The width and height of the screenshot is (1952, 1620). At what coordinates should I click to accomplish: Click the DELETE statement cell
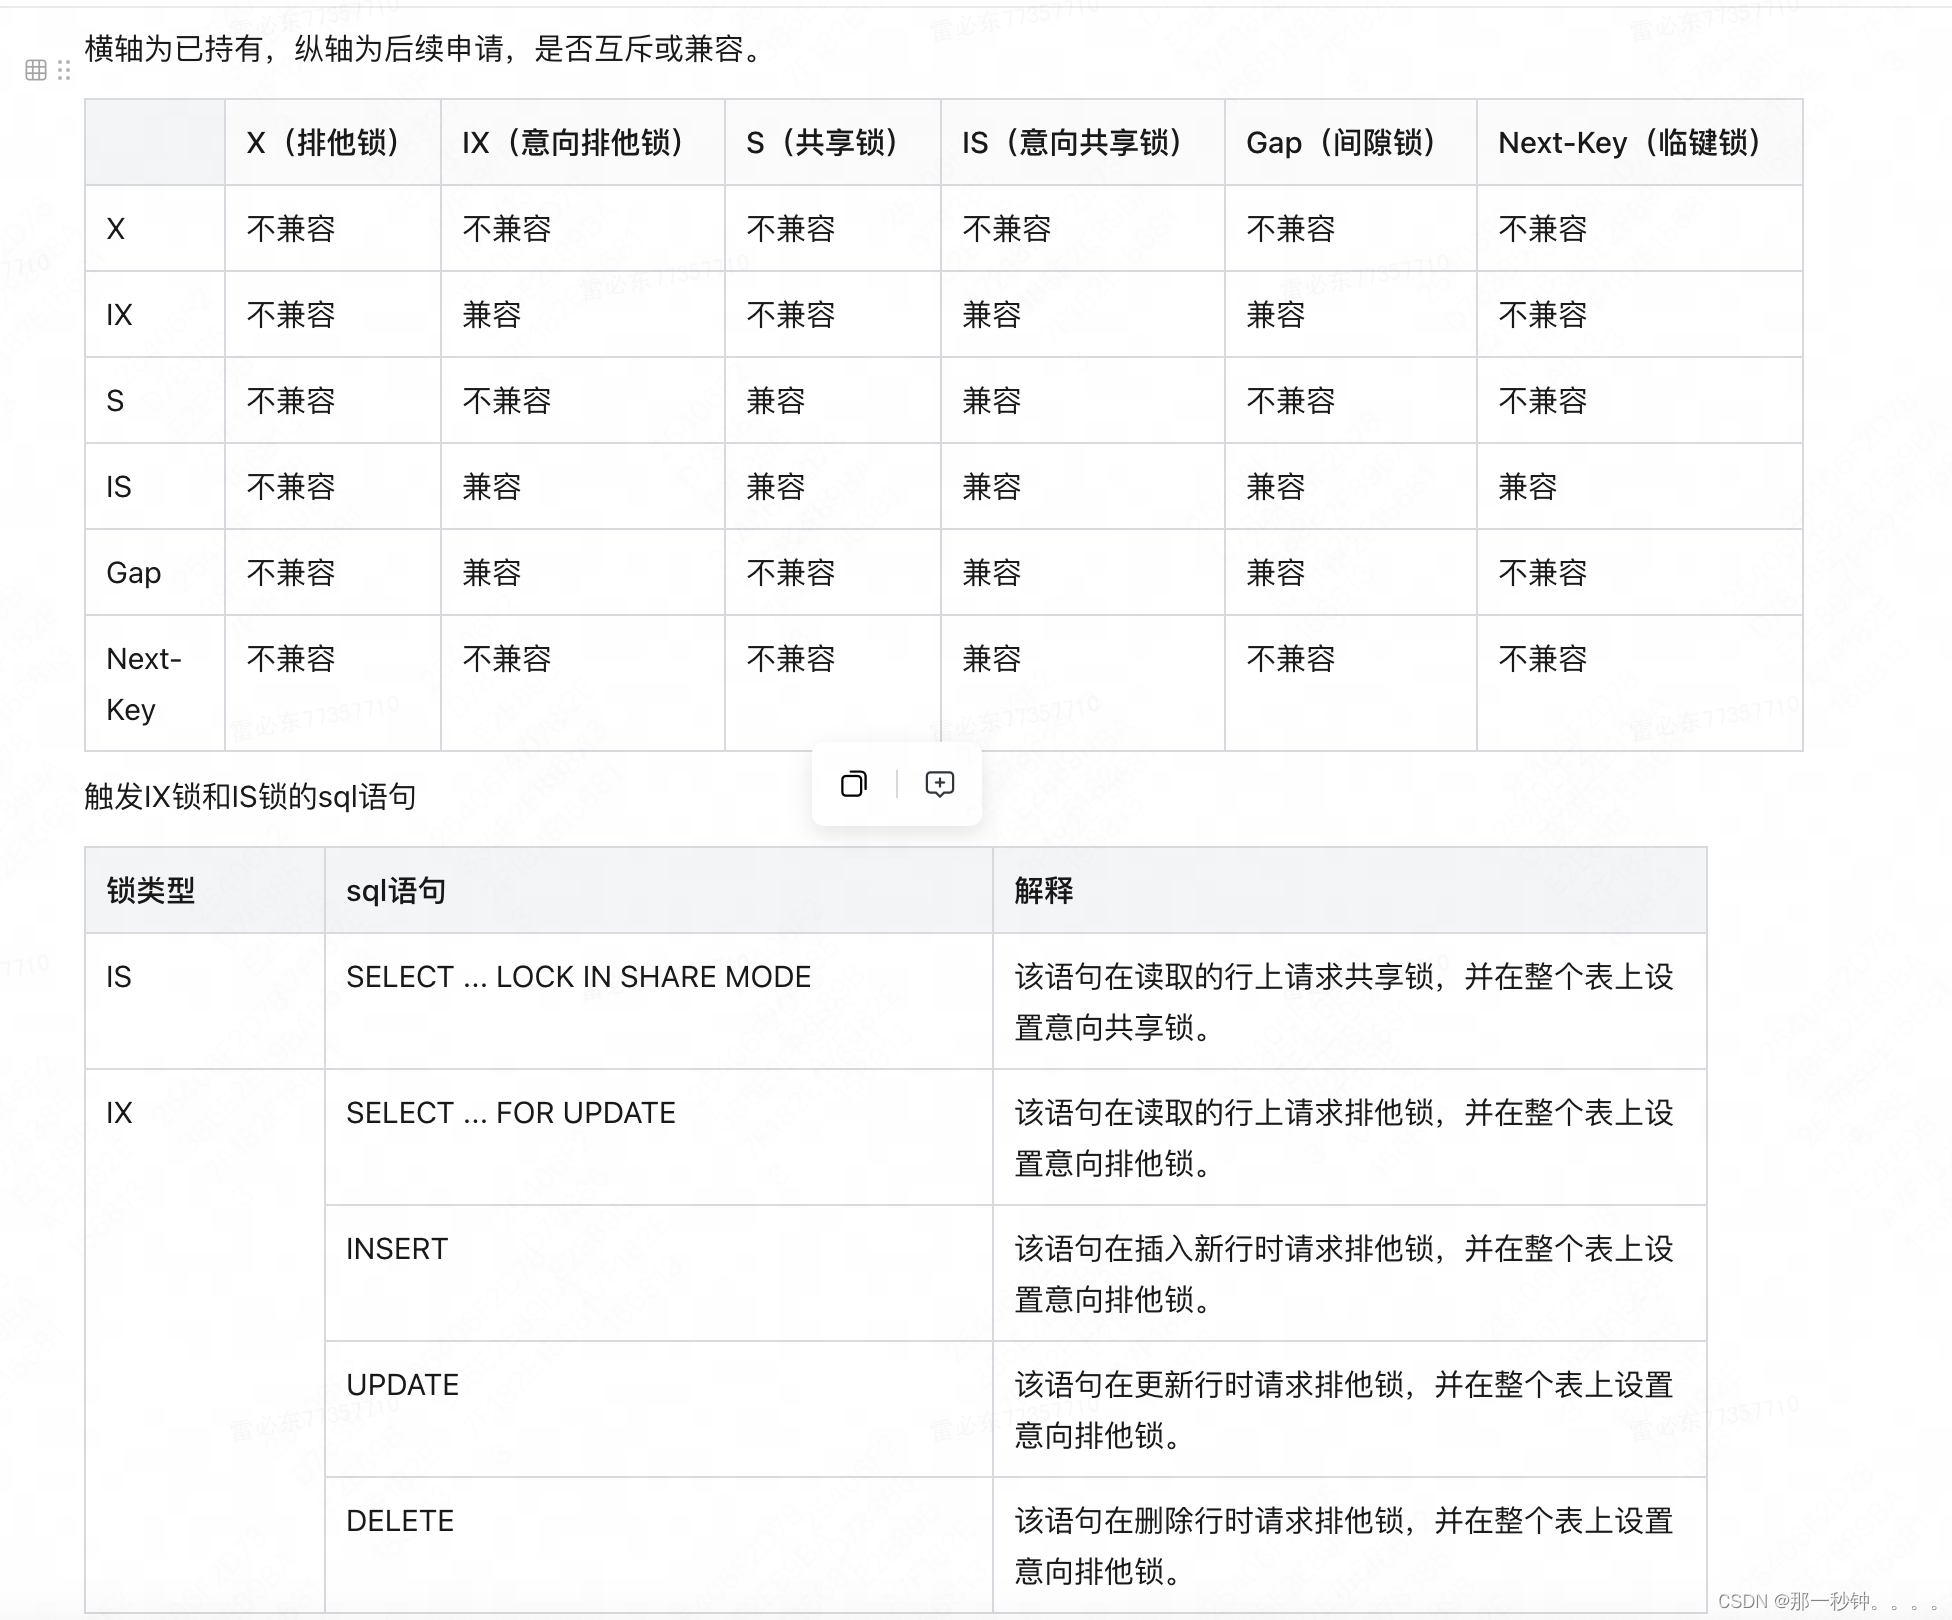[400, 1521]
